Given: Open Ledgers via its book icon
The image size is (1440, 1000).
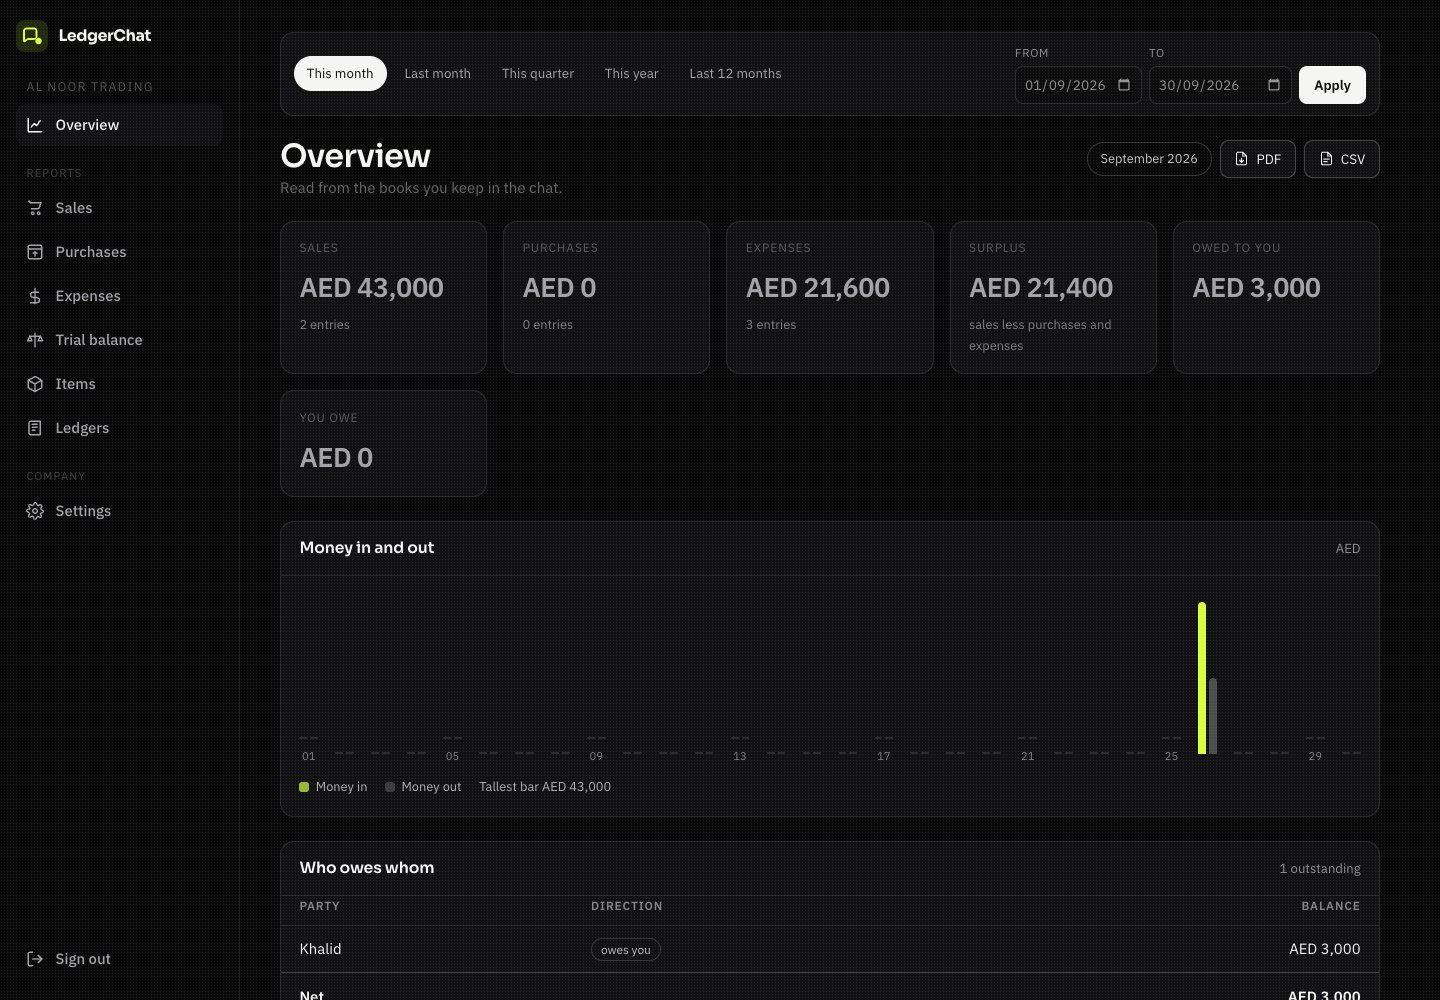Looking at the screenshot, I should pos(35,428).
